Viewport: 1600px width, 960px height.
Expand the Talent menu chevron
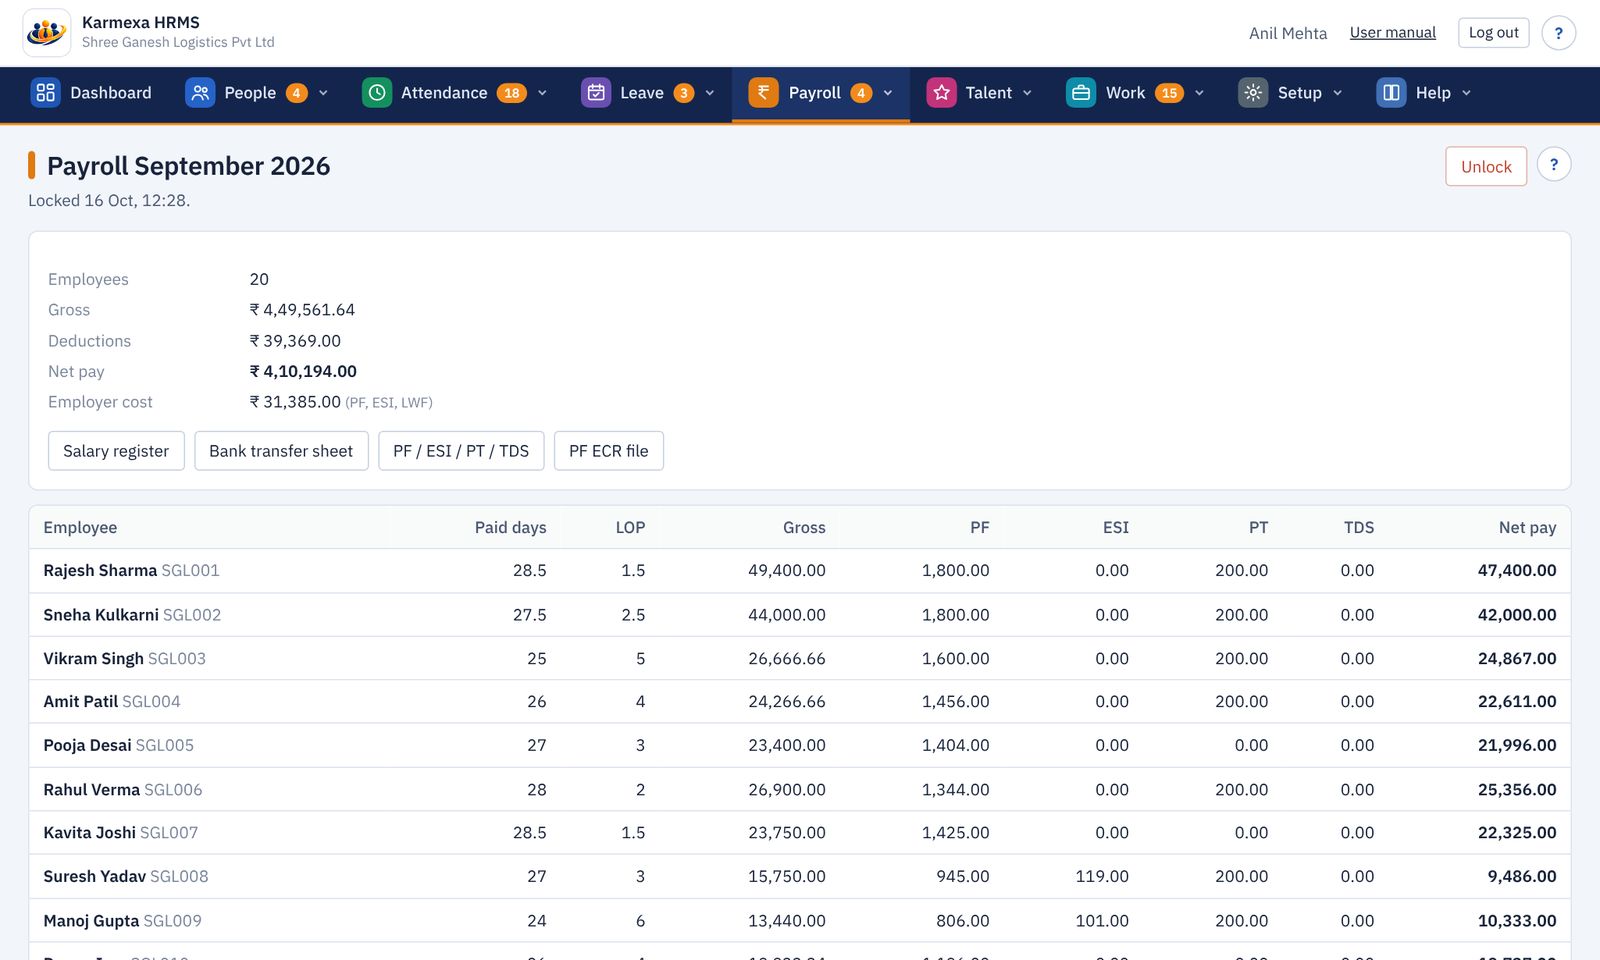[x=1027, y=93]
